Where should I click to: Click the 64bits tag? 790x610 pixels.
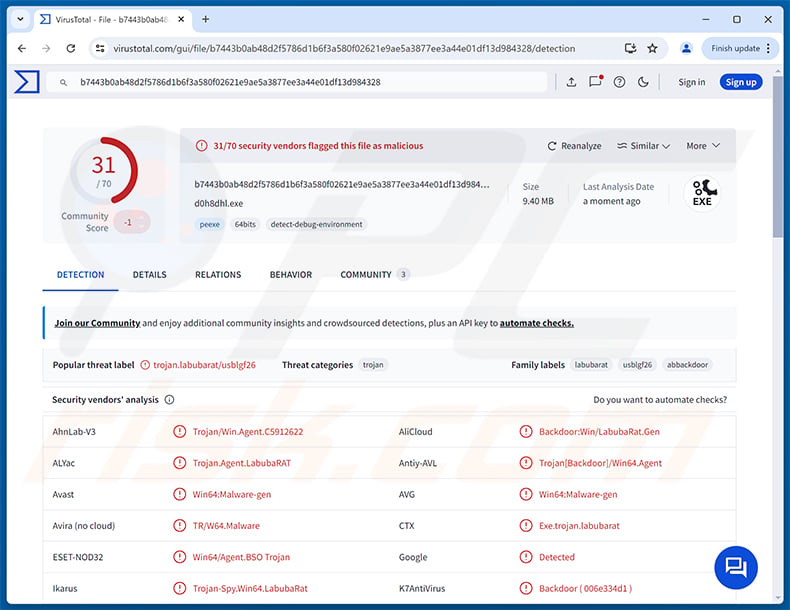point(245,224)
